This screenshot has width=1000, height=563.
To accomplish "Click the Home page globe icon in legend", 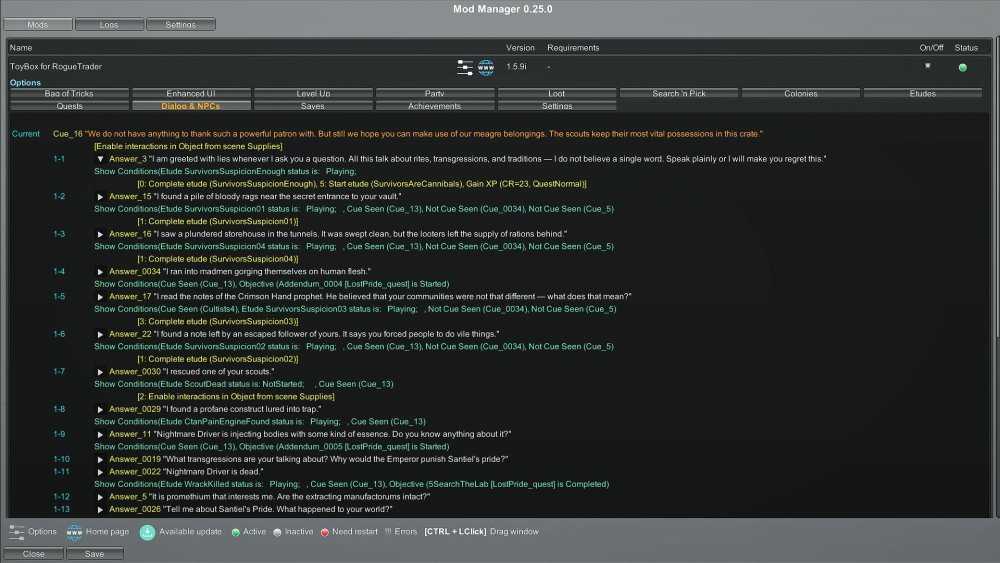I will 74,532.
